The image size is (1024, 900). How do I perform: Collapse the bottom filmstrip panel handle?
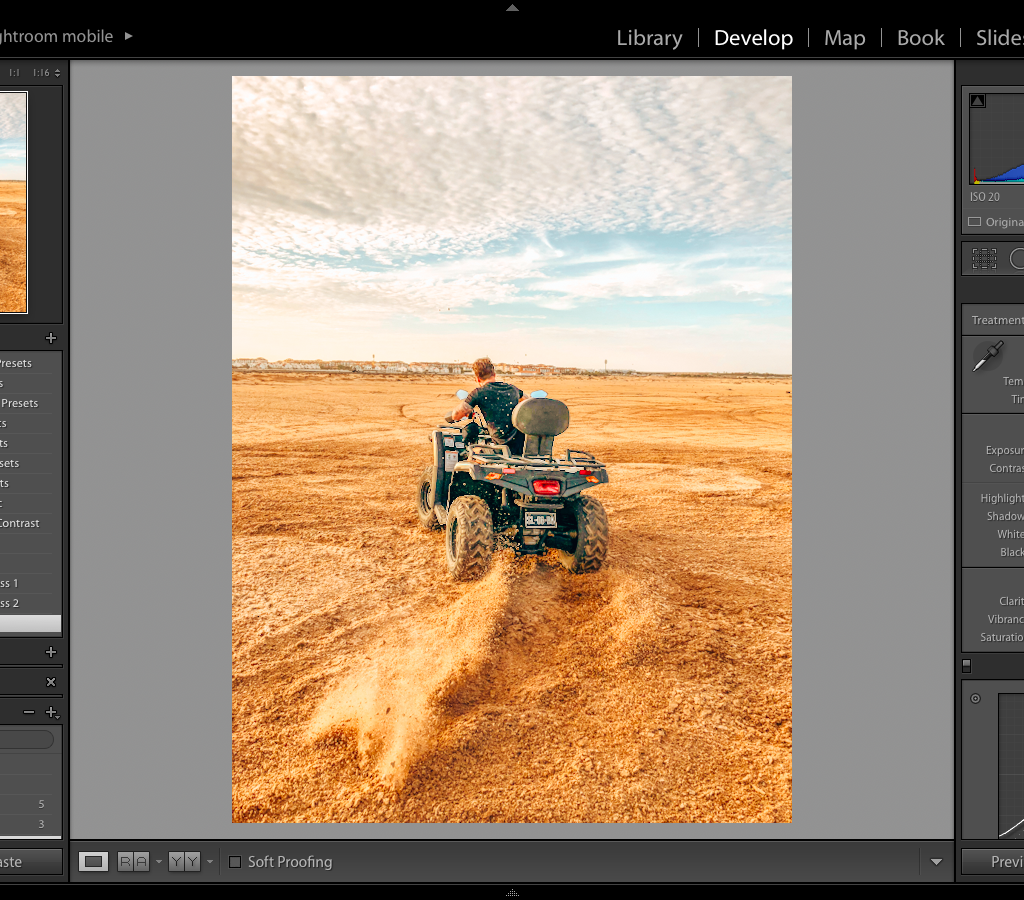click(512, 893)
